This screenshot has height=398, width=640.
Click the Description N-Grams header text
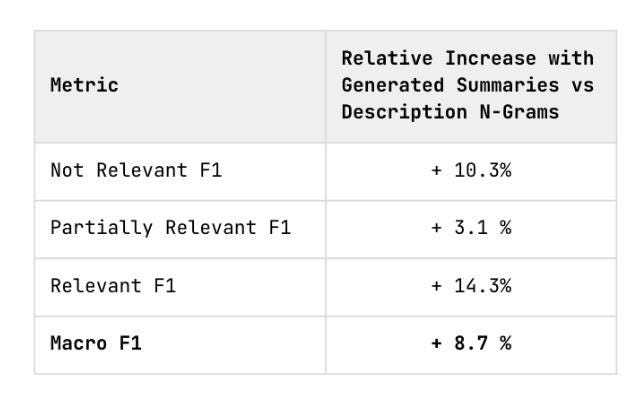click(x=450, y=112)
